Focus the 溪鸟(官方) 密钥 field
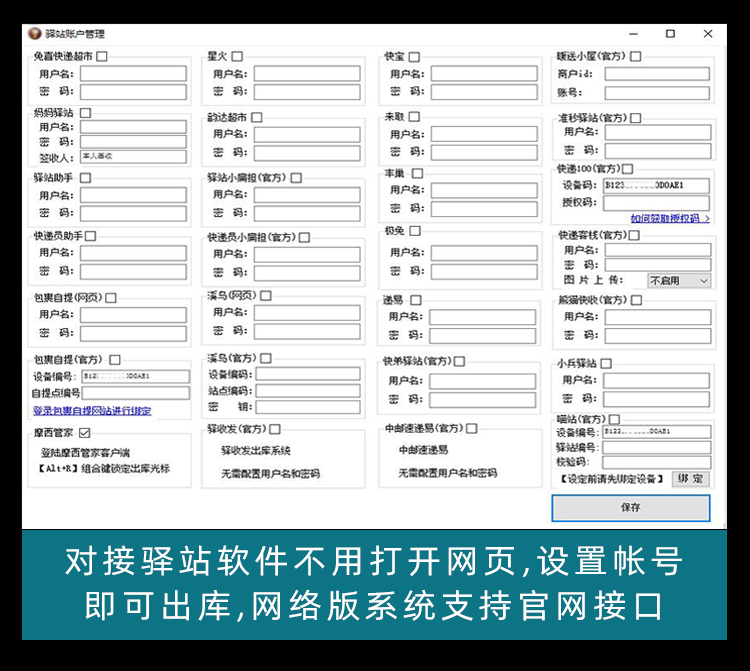Screen dimensions: 750x671 pyautogui.click(x=308, y=407)
